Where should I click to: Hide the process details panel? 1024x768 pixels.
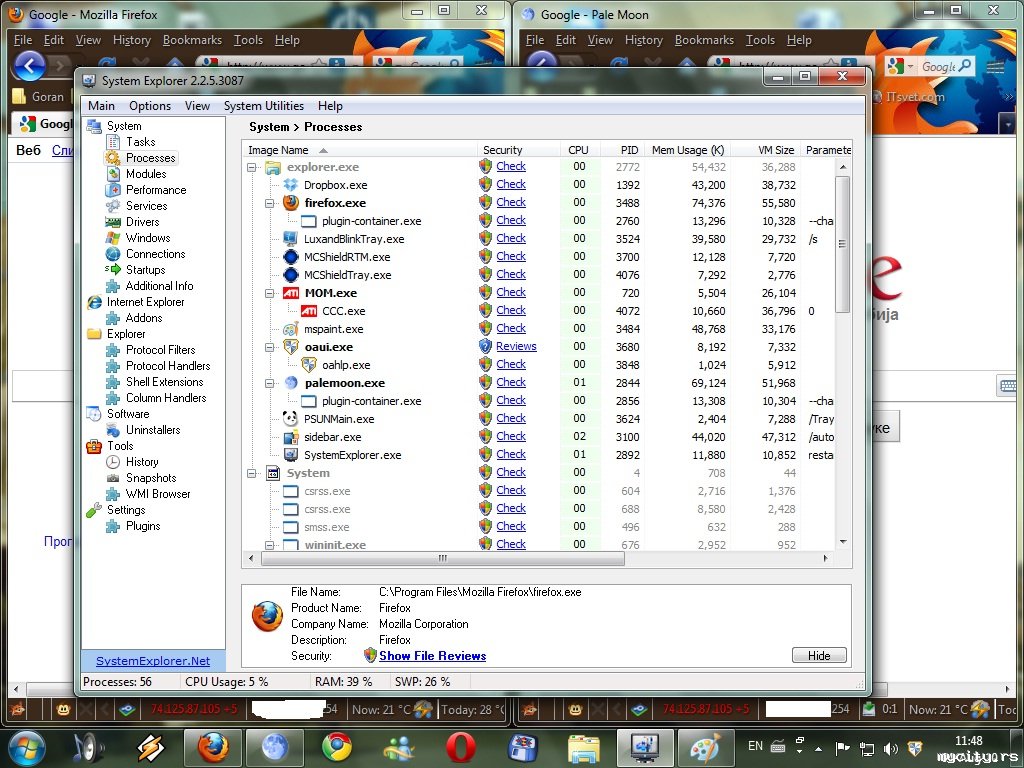click(x=819, y=656)
